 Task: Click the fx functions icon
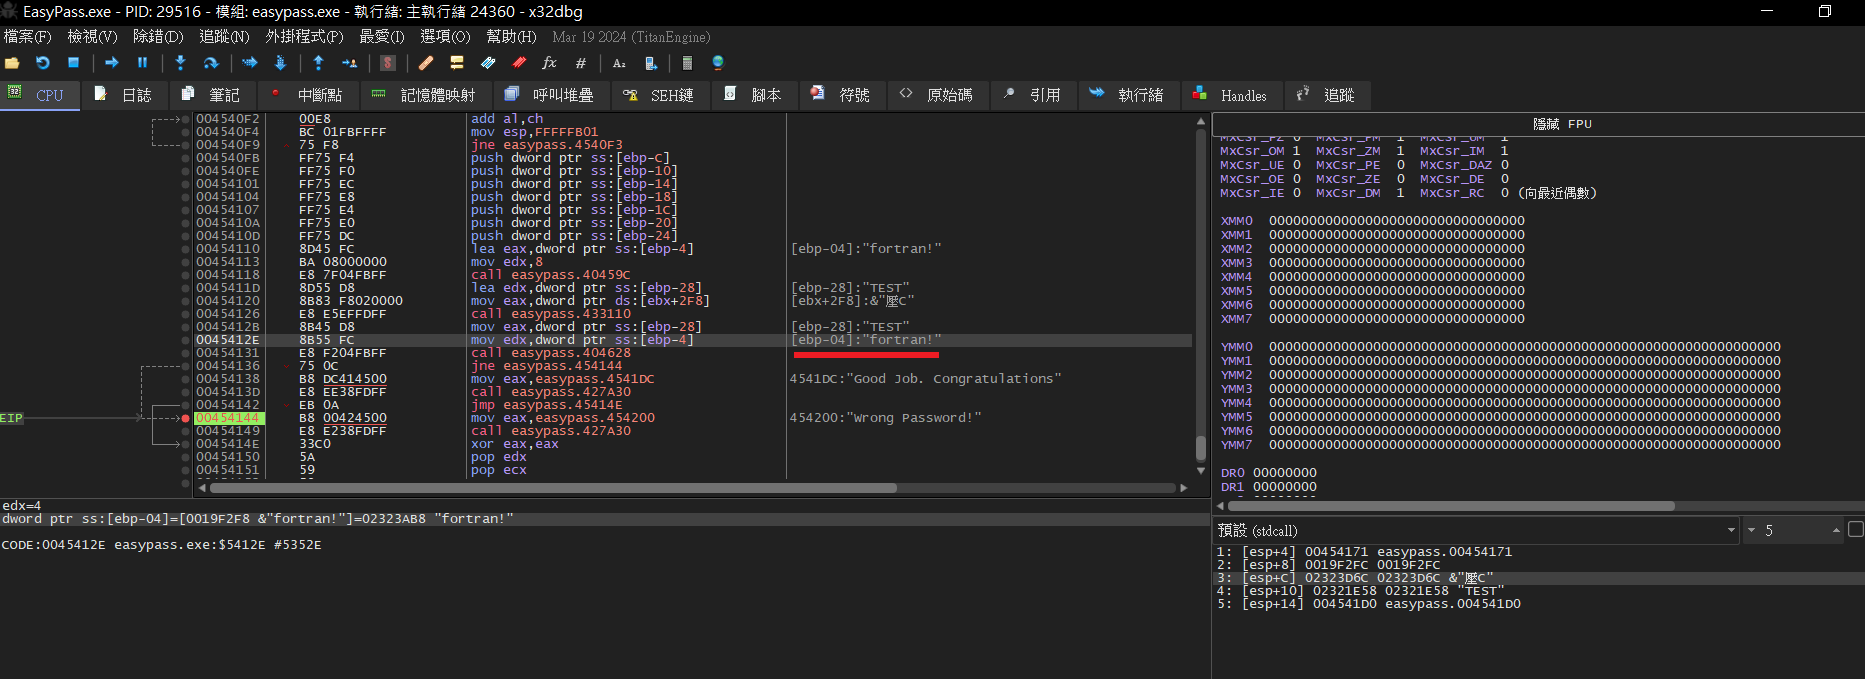tap(549, 63)
